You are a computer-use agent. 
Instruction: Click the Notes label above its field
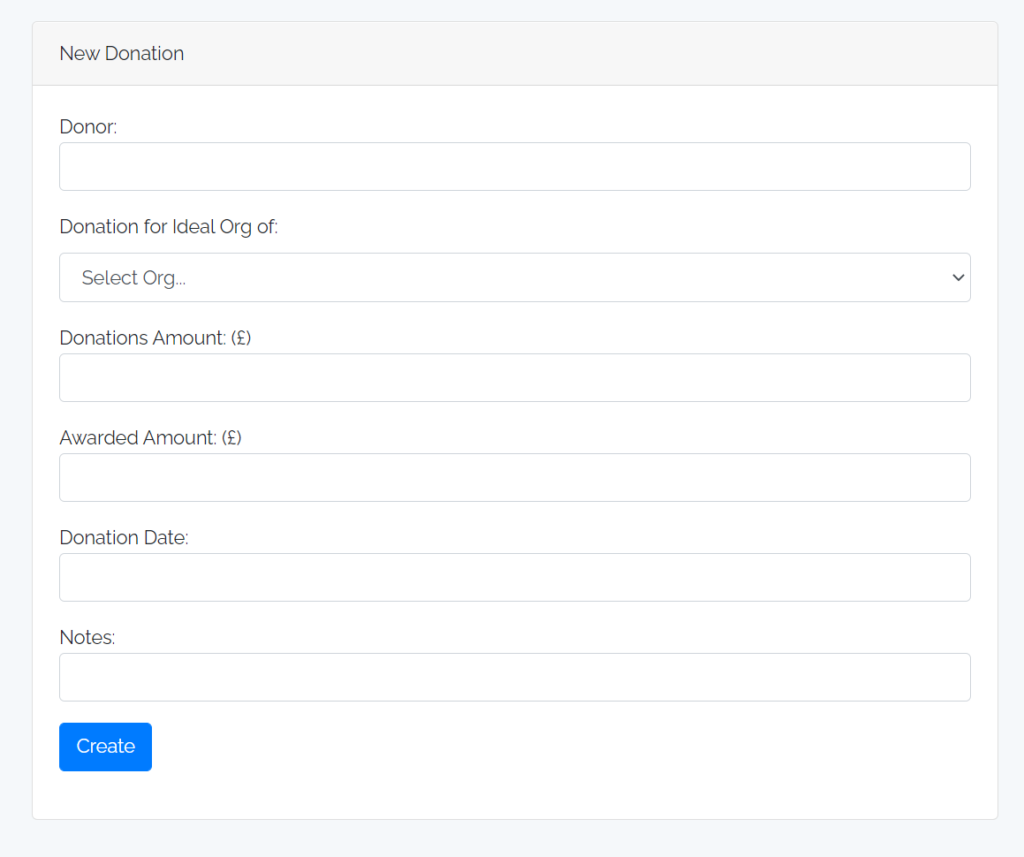tap(86, 637)
